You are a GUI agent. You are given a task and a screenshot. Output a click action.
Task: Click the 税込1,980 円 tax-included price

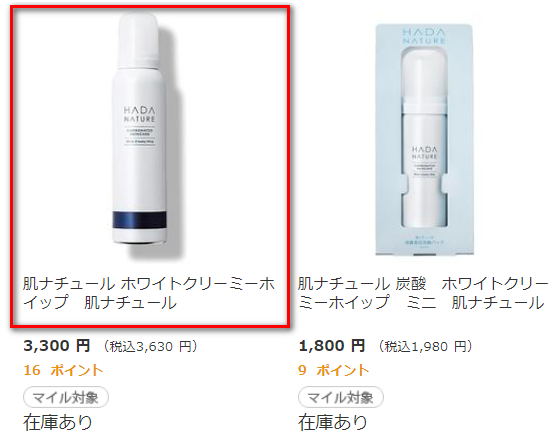tap(425, 346)
